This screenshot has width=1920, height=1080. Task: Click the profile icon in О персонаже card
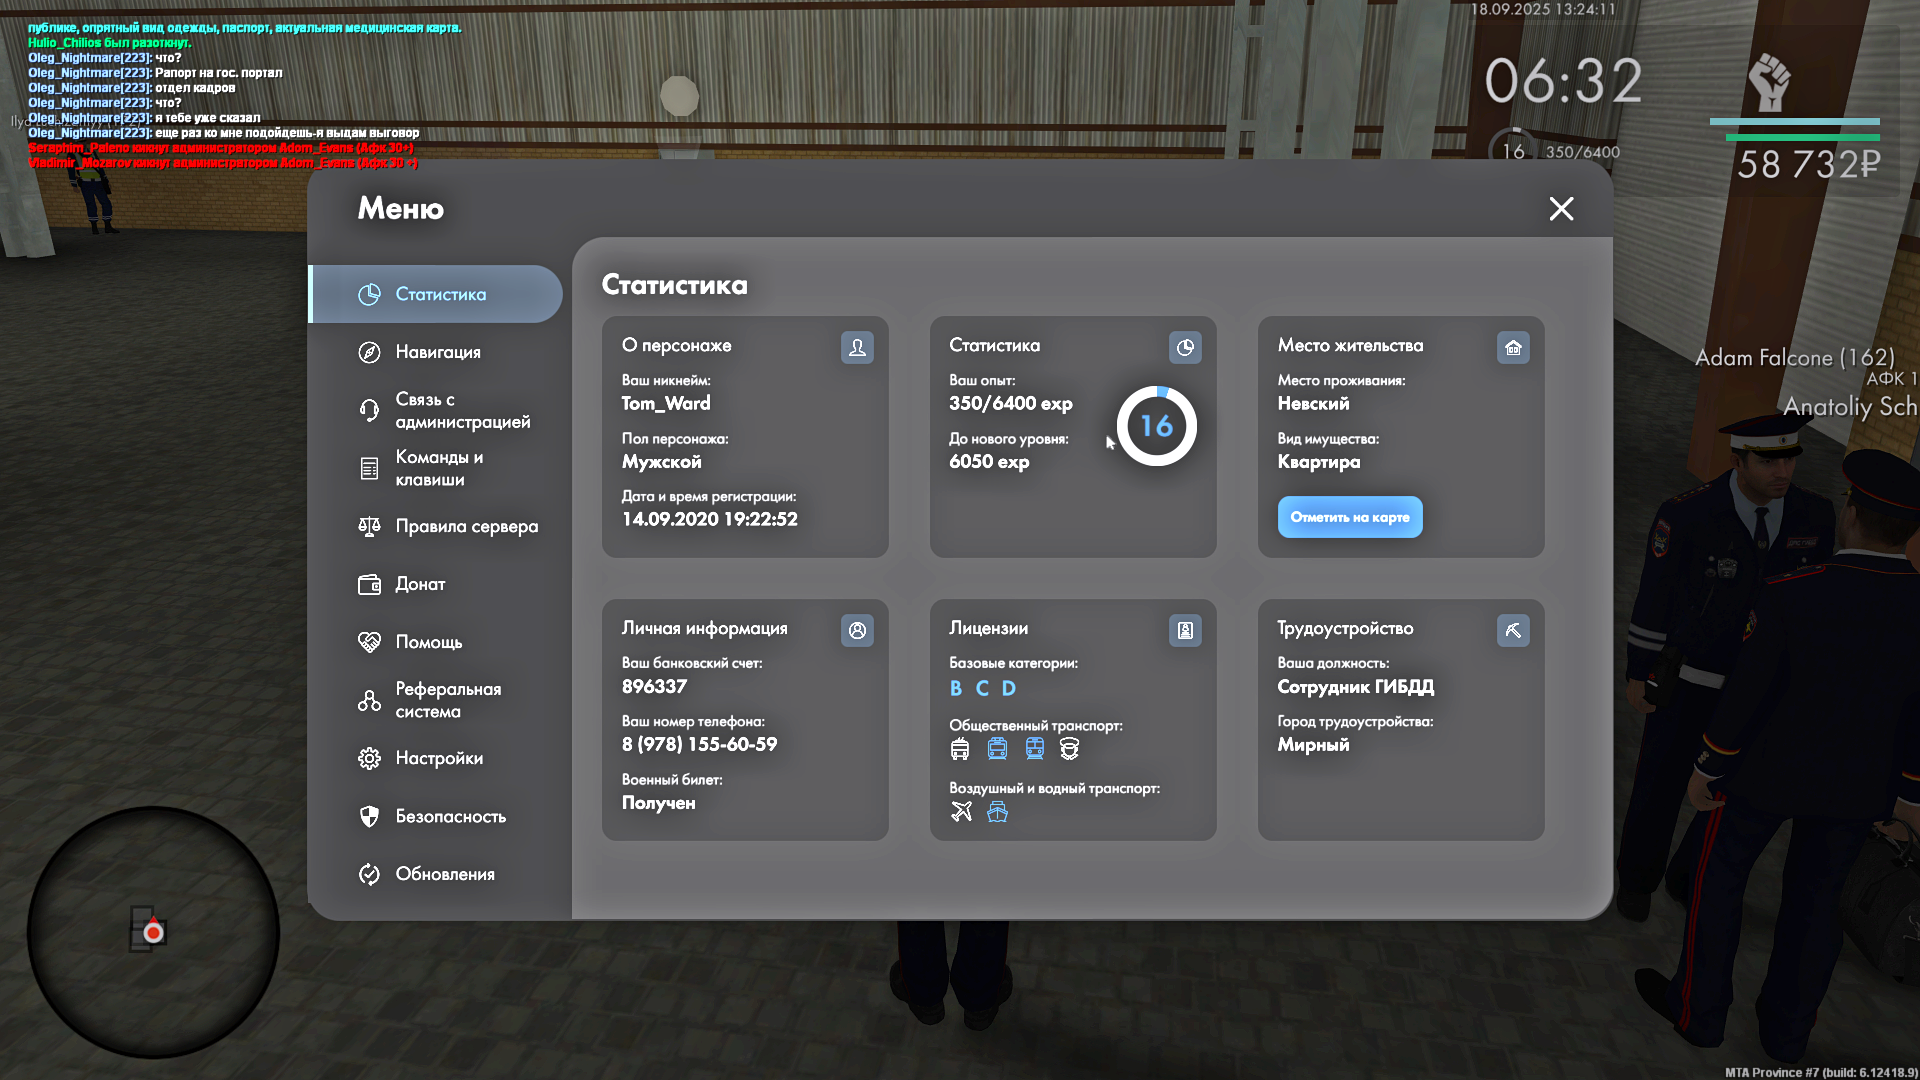point(857,347)
